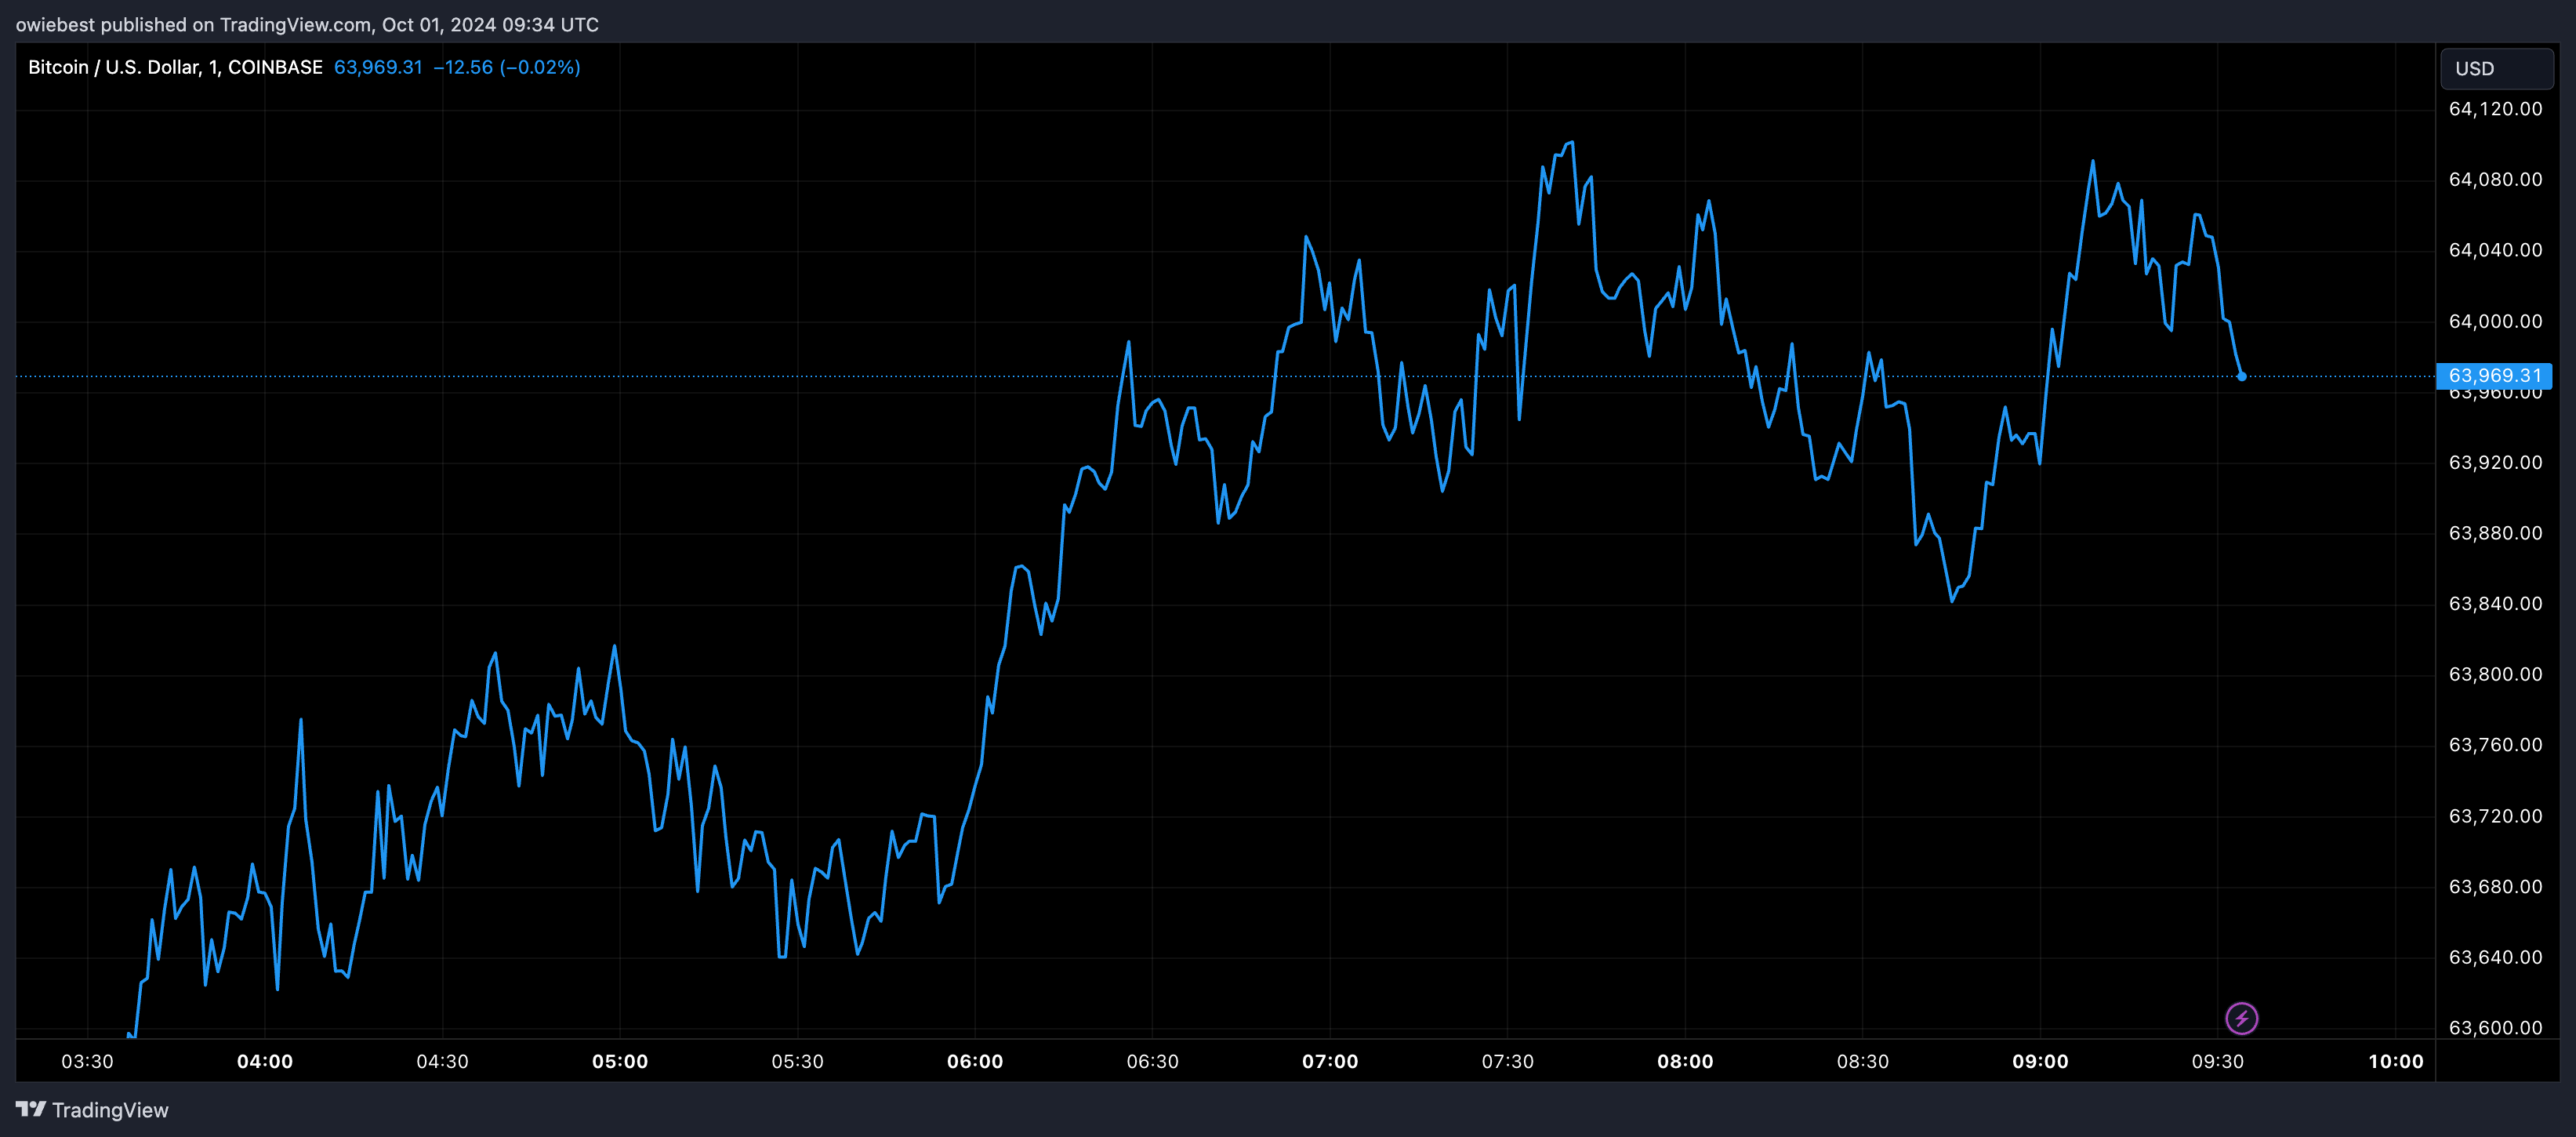Click the 08:00 time axis label
Image resolution: width=2576 pixels, height=1137 pixels.
[1685, 1062]
